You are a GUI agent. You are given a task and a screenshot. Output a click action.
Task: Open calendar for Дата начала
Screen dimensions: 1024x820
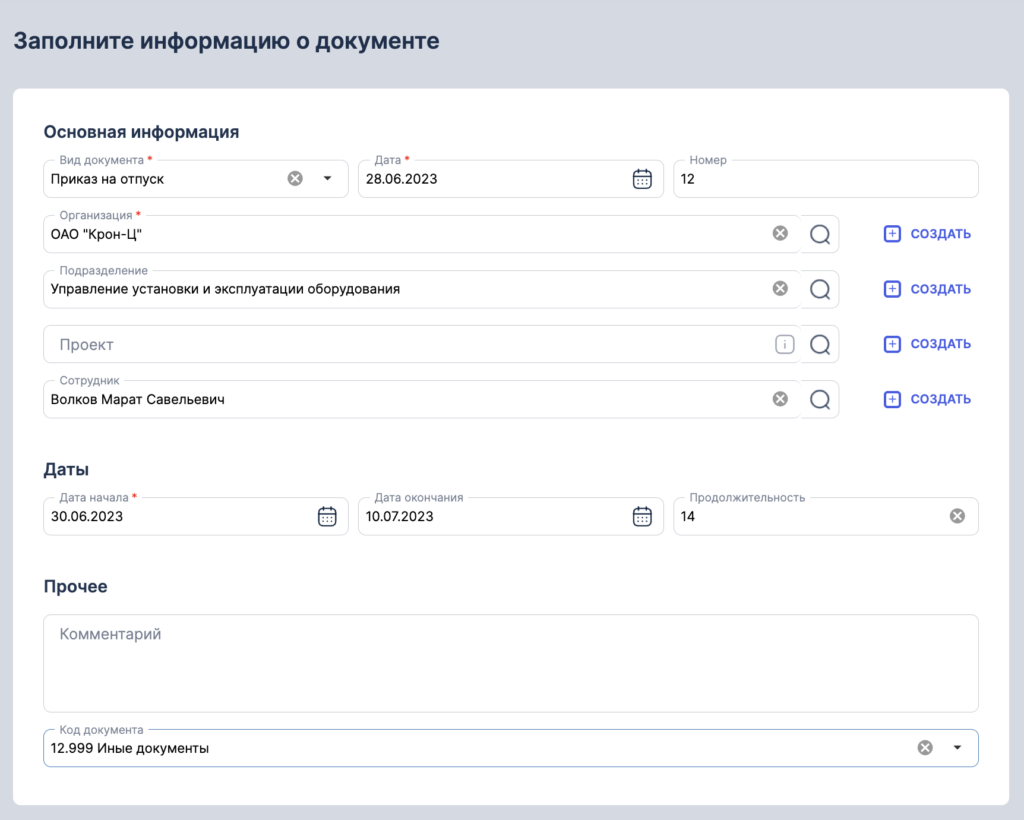point(327,516)
